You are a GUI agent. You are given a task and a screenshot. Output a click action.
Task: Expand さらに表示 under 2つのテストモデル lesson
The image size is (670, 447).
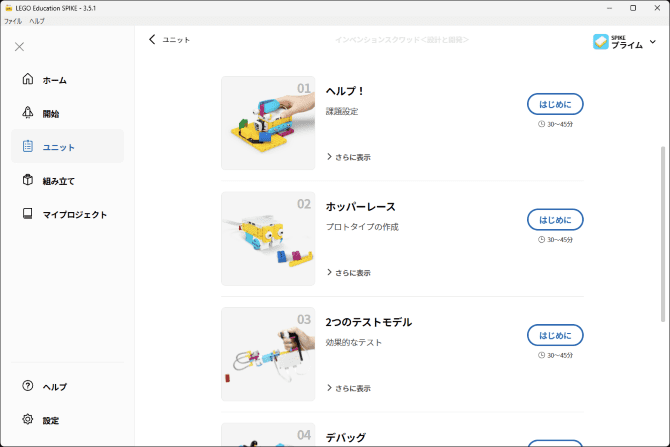(348, 388)
